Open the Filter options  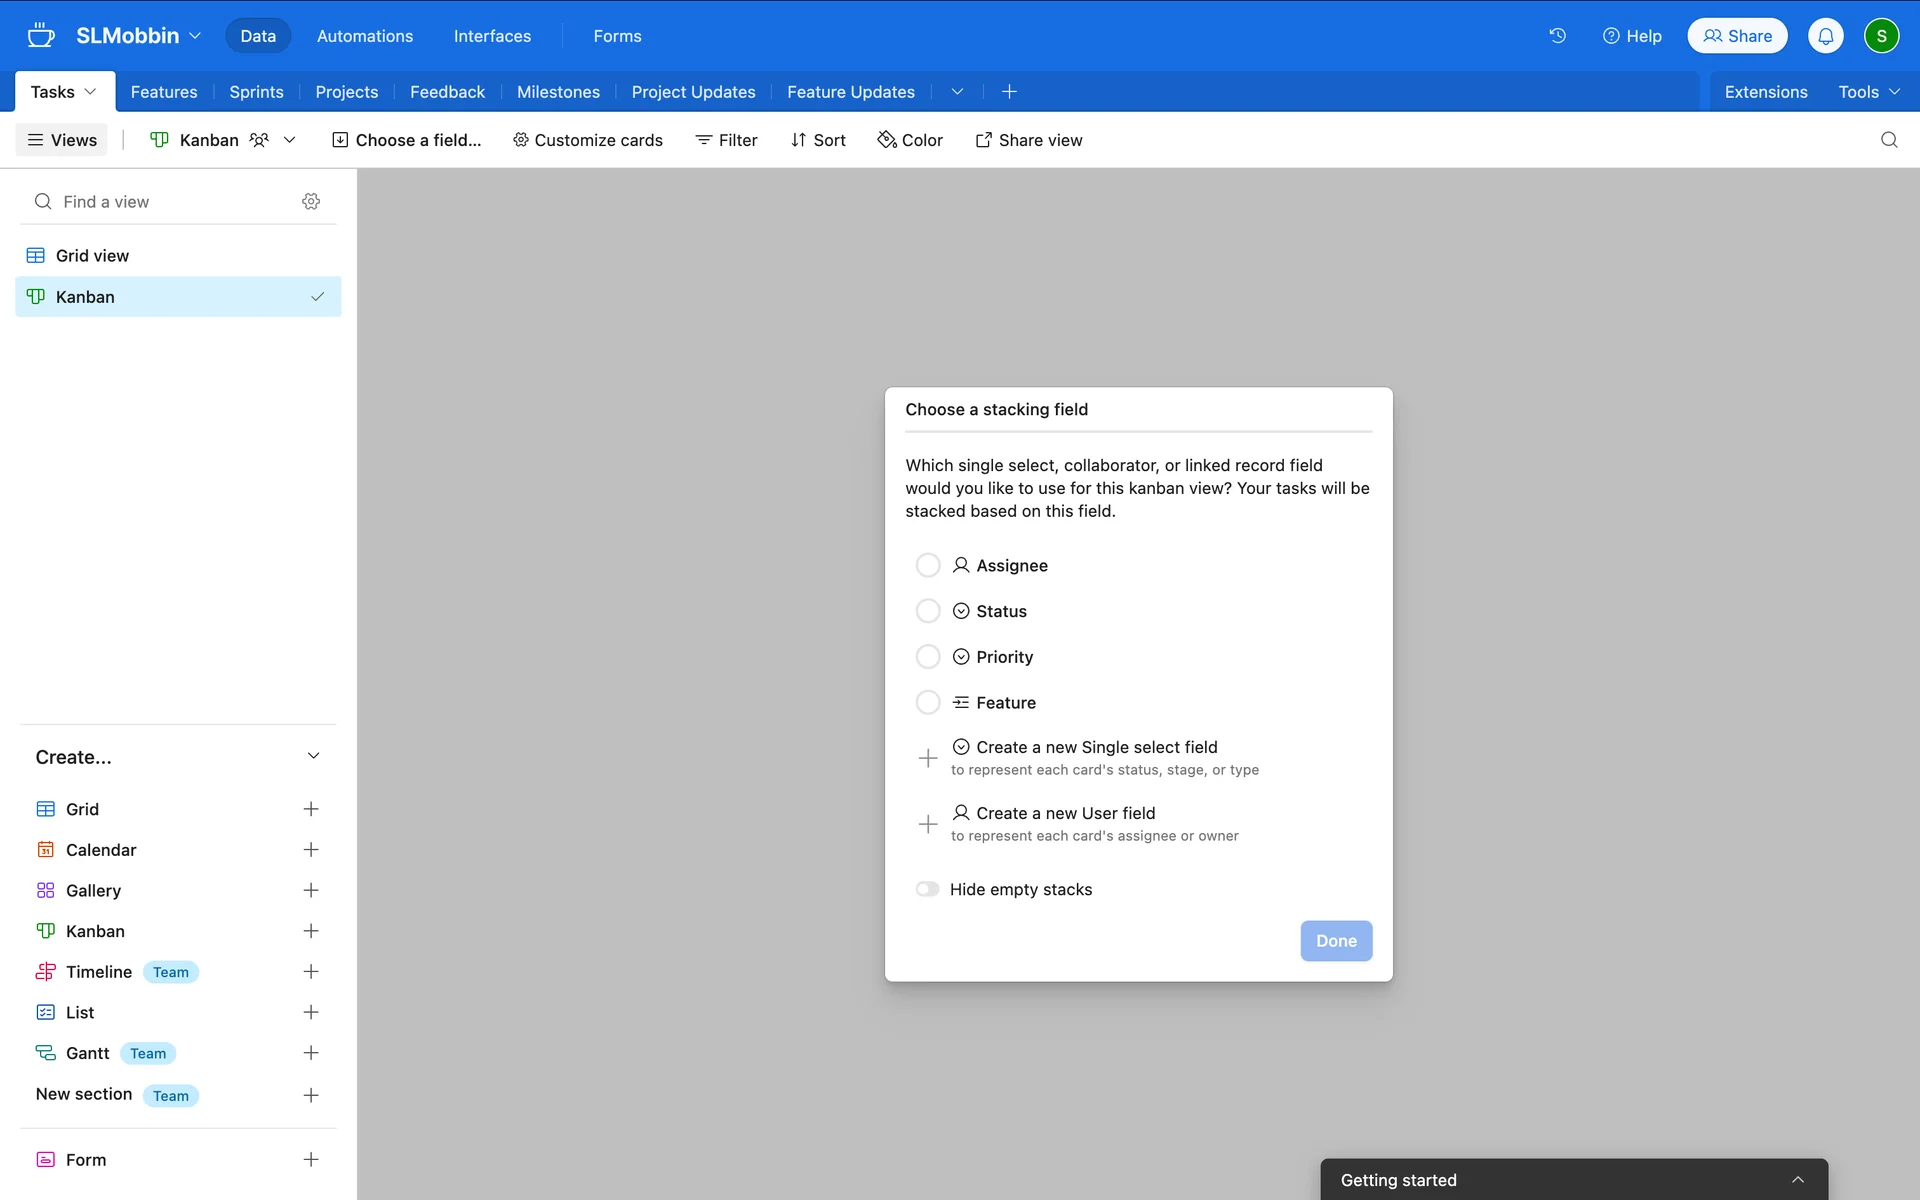(x=726, y=140)
